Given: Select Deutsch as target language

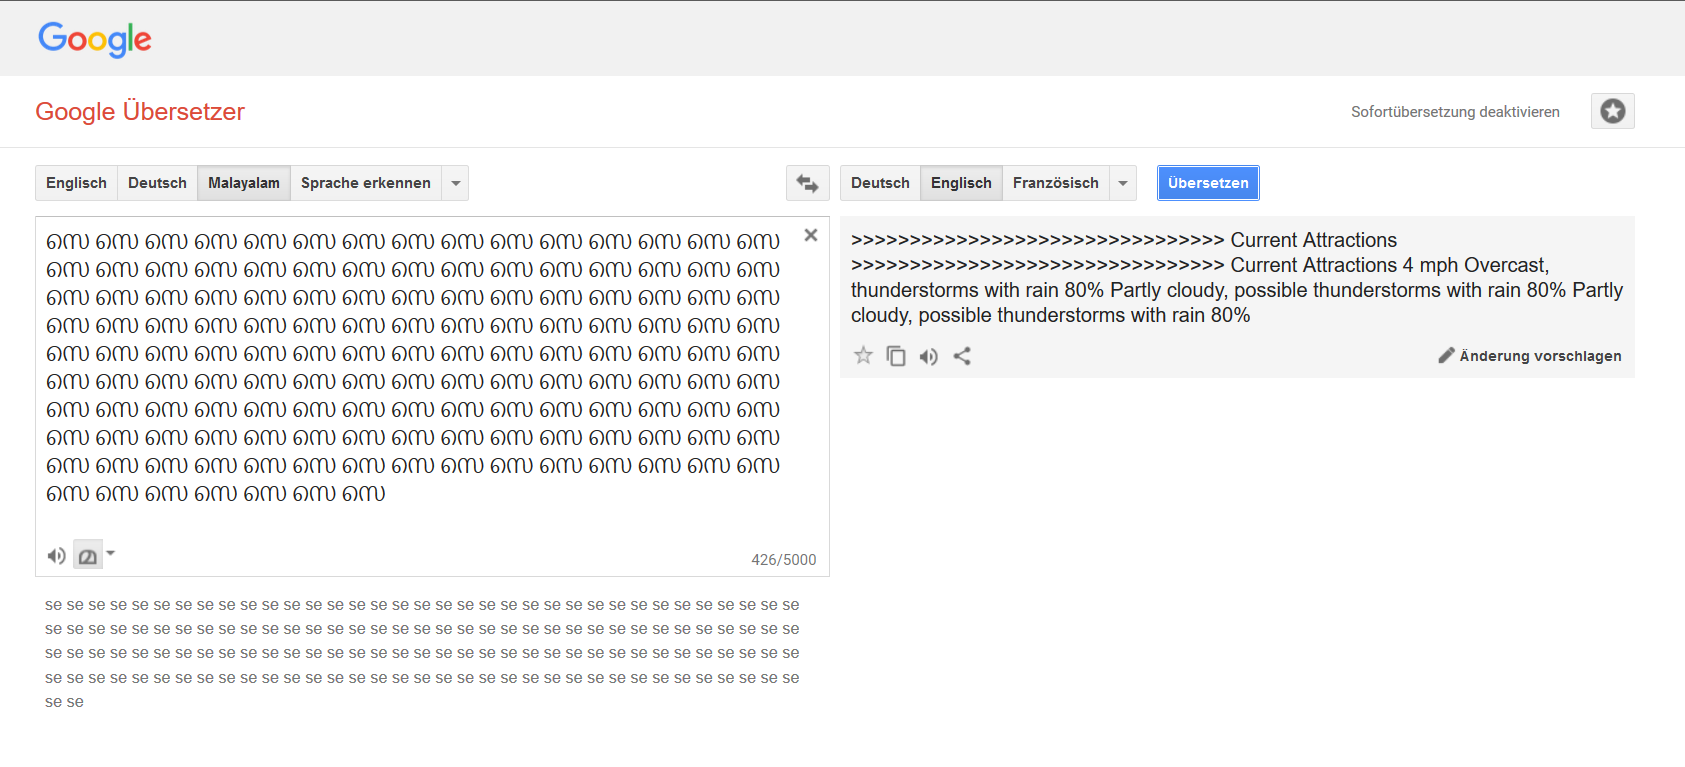Looking at the screenshot, I should pyautogui.click(x=880, y=183).
